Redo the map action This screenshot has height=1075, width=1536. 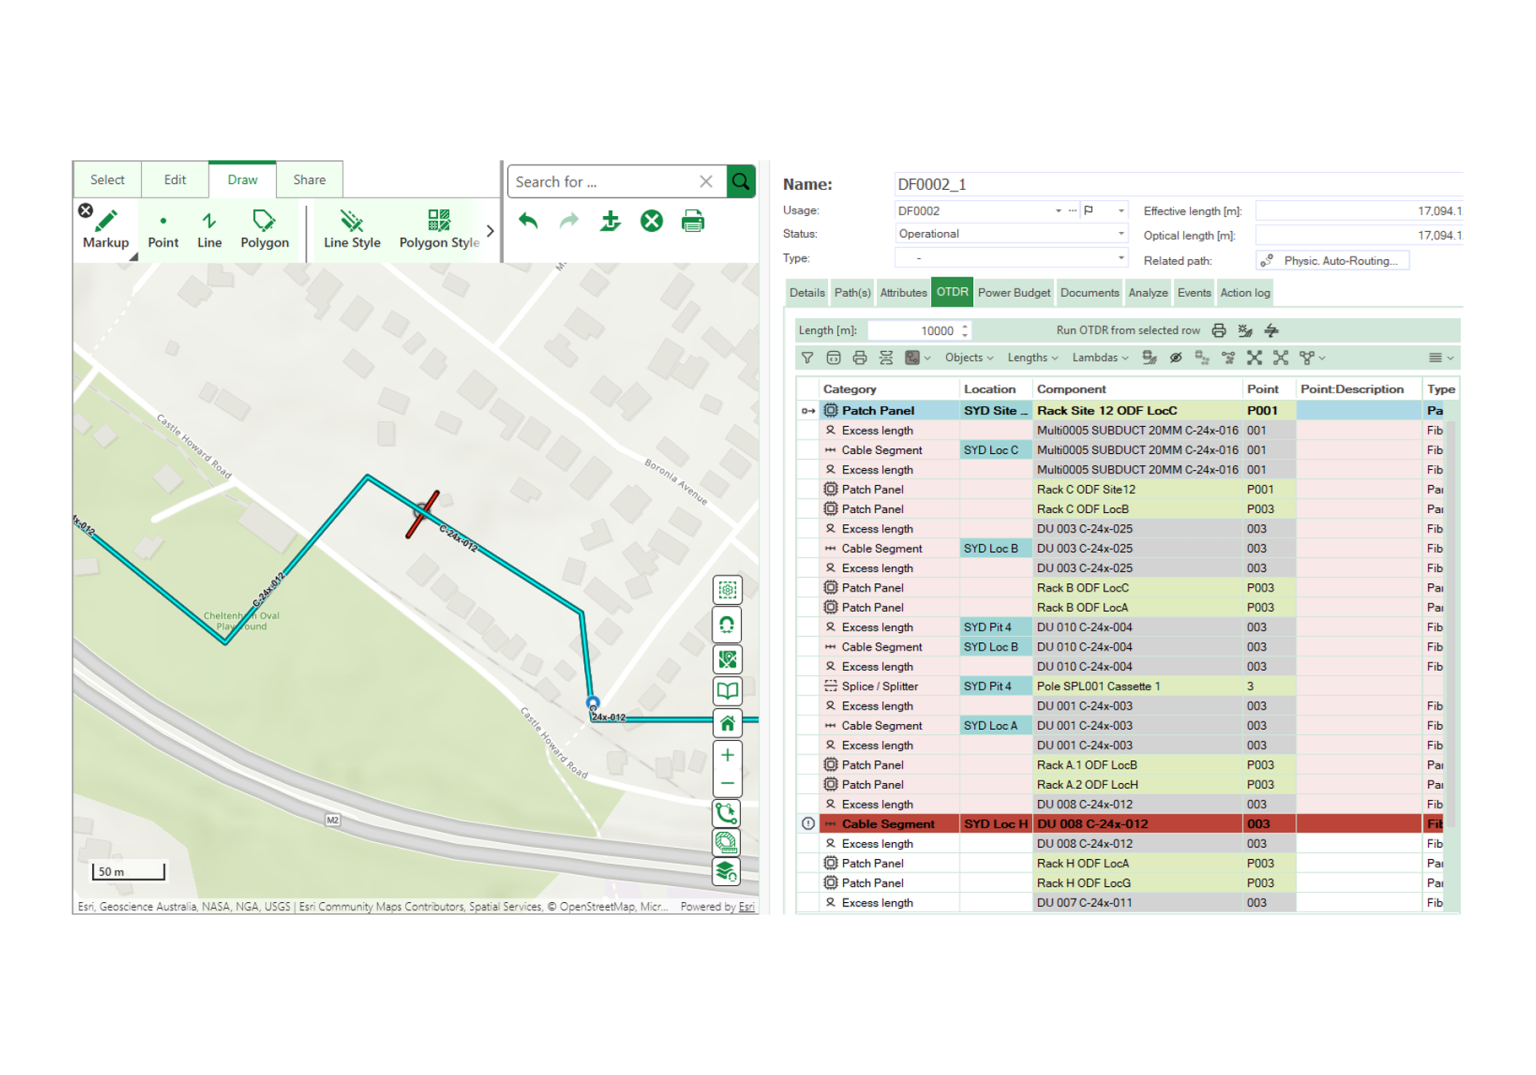coord(569,221)
